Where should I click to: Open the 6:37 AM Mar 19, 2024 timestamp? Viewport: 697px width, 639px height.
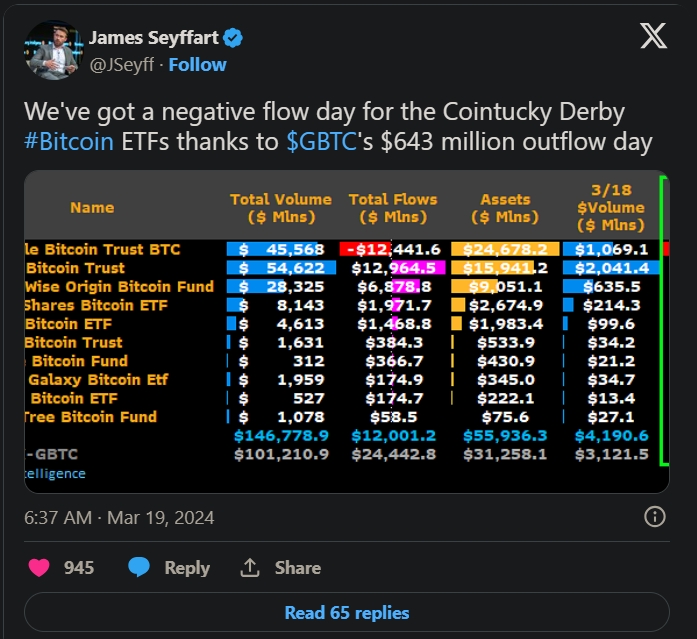tap(119, 518)
